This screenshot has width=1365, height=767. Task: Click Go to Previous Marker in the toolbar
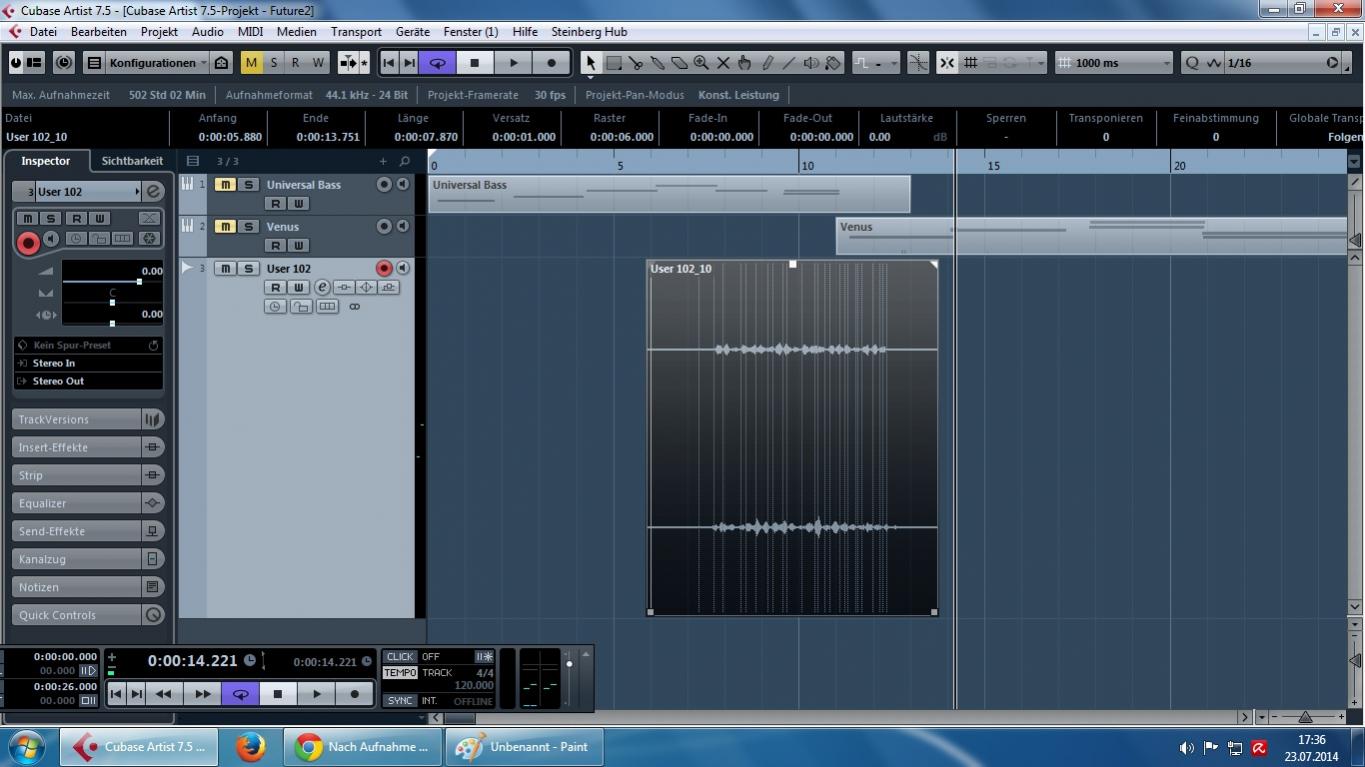(389, 63)
